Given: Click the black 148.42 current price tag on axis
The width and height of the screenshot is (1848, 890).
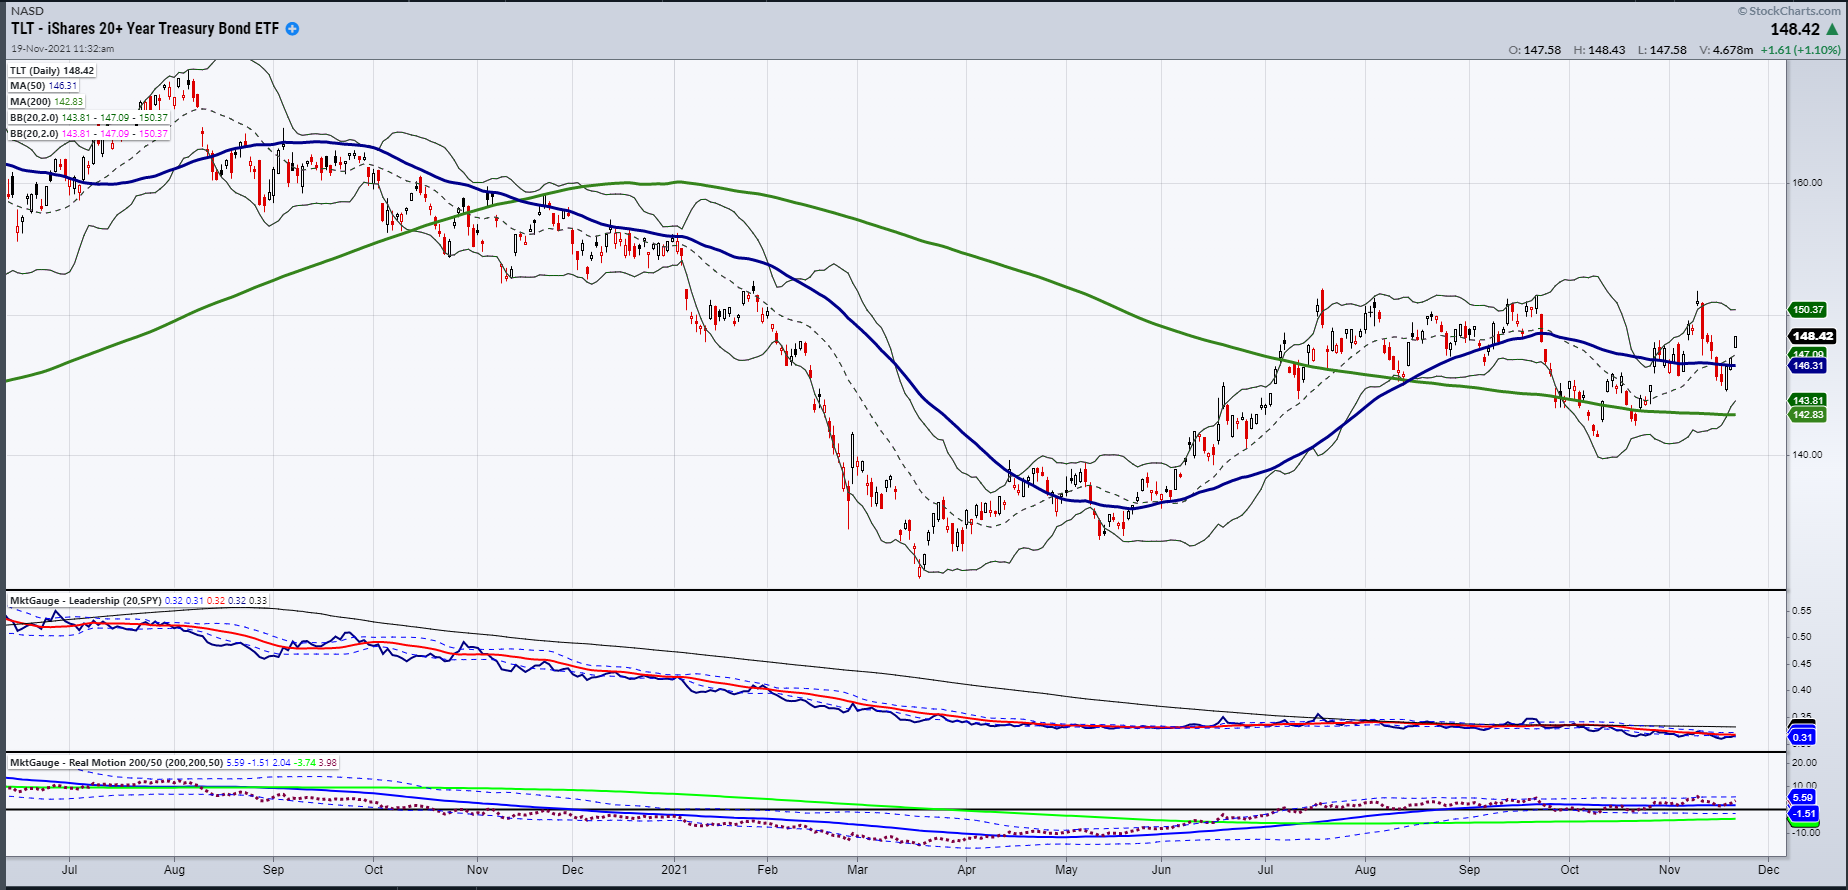Looking at the screenshot, I should click(x=1812, y=336).
